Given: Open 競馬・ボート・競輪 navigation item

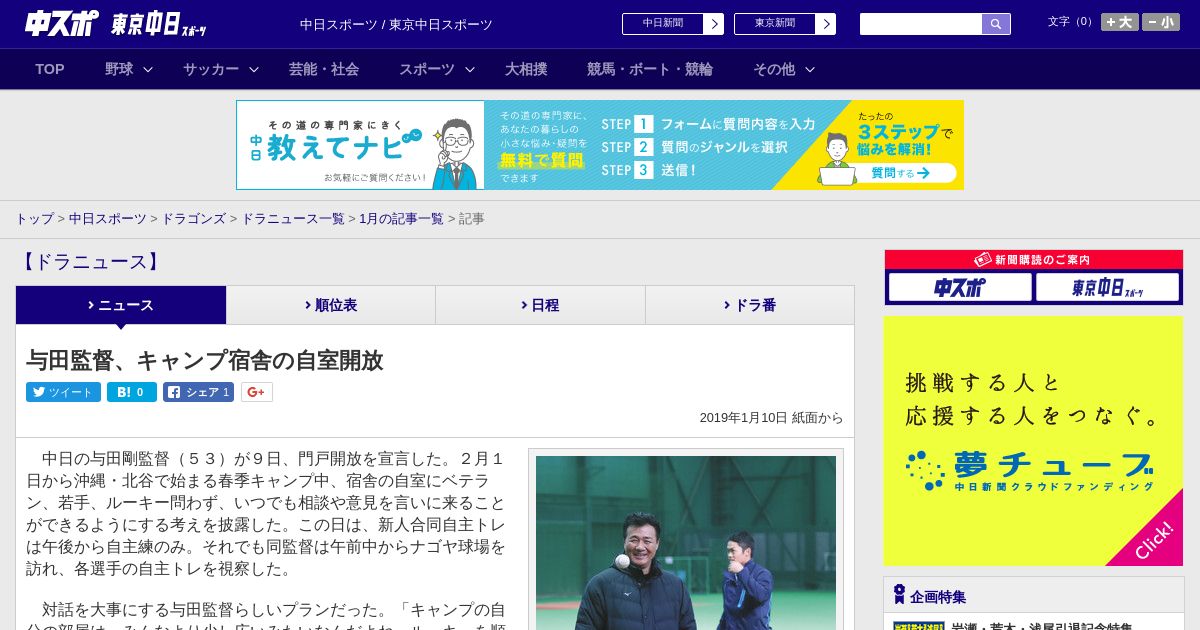Looking at the screenshot, I should (x=650, y=69).
